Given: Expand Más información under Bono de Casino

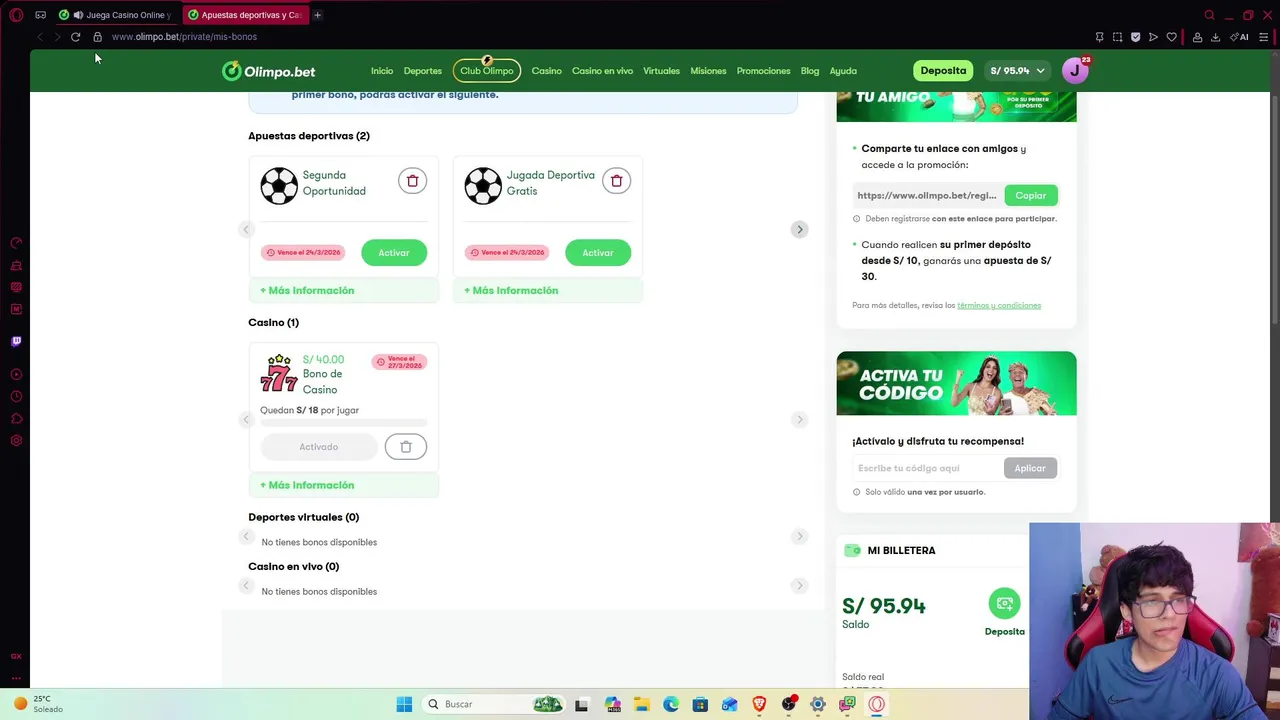Looking at the screenshot, I should click(307, 485).
